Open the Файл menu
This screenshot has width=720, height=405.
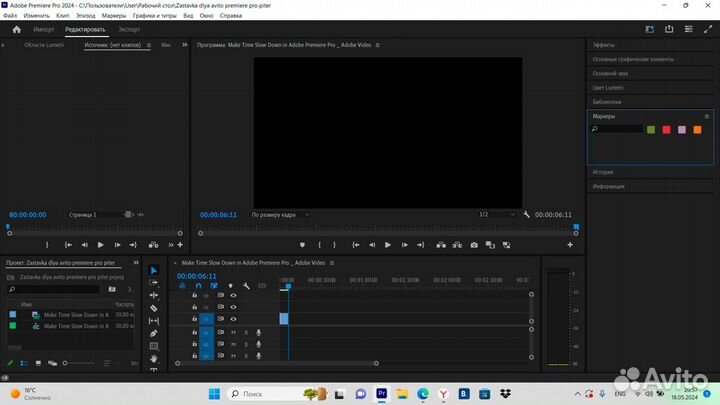click(10, 15)
